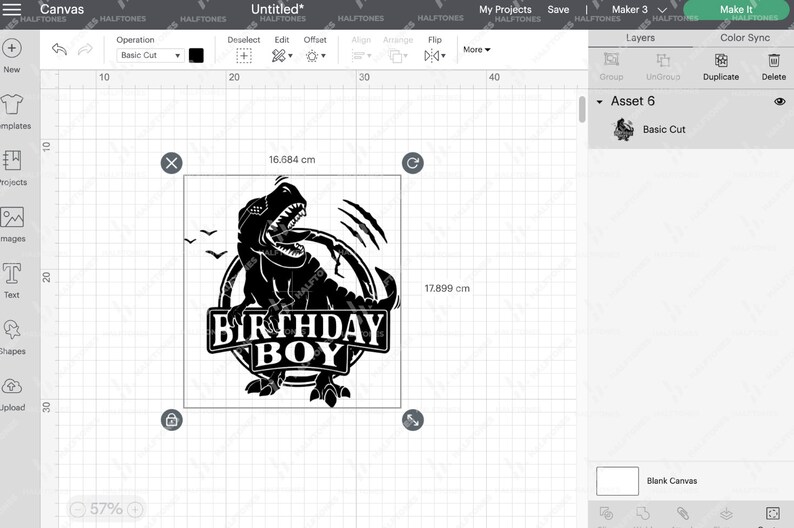Undo the last action
Viewport: 794px width, 528px height.
click(x=59, y=49)
